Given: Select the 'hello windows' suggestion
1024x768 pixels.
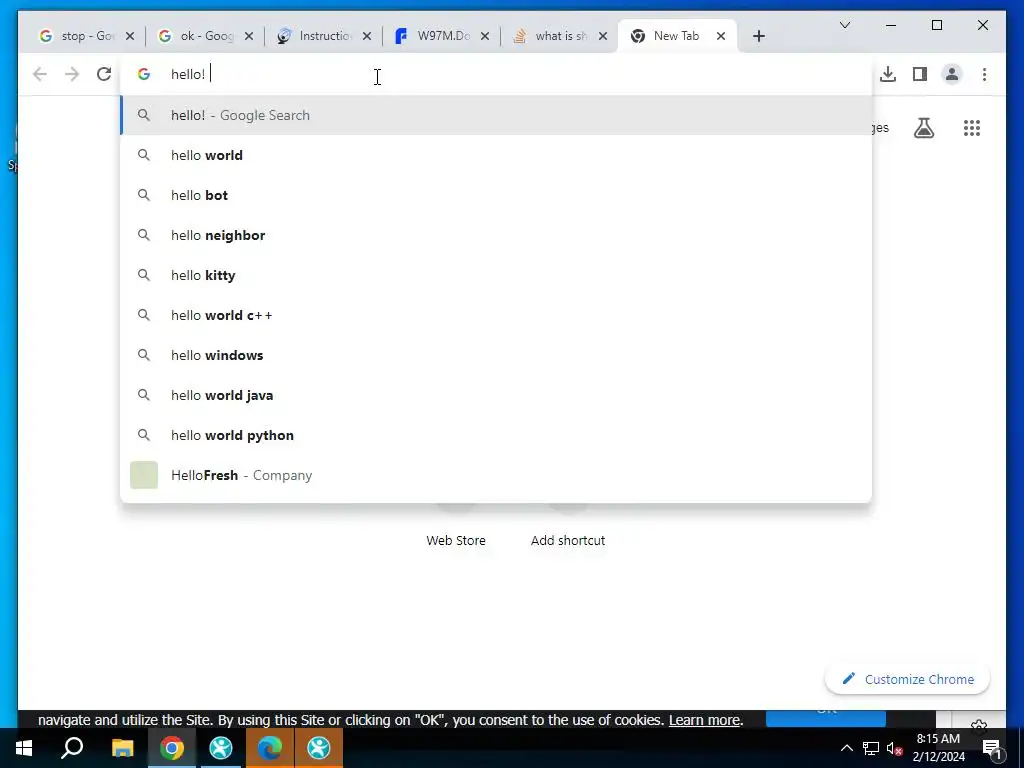Looking at the screenshot, I should [x=496, y=355].
